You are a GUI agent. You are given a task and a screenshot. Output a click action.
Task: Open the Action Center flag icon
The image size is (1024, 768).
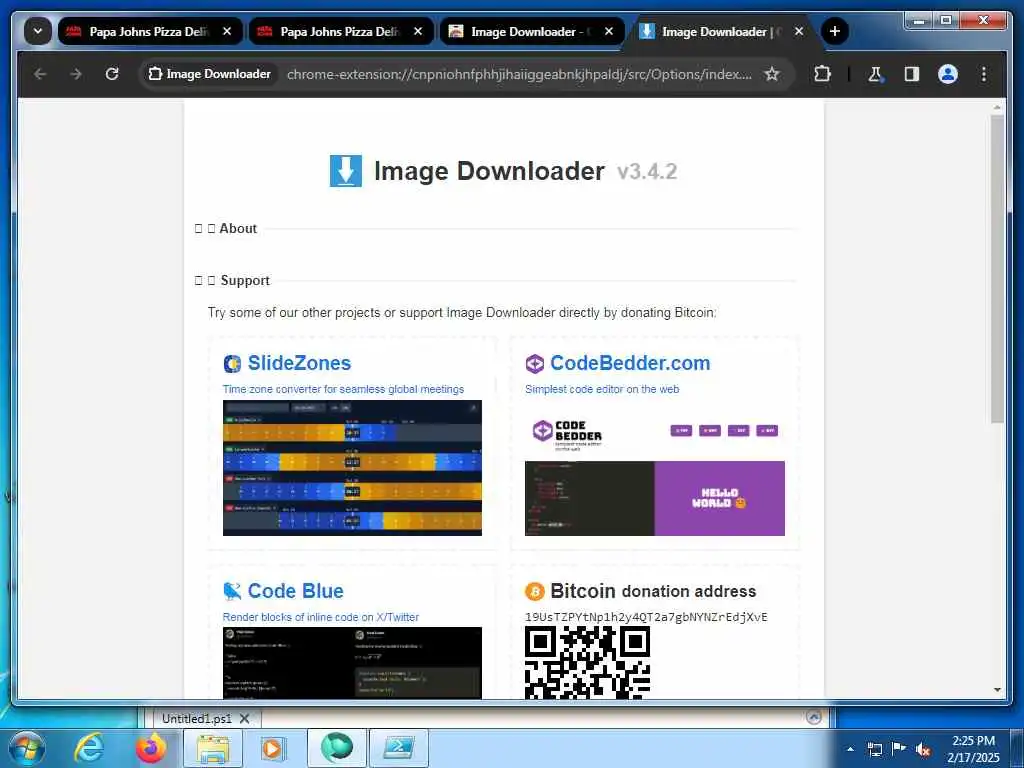899,749
